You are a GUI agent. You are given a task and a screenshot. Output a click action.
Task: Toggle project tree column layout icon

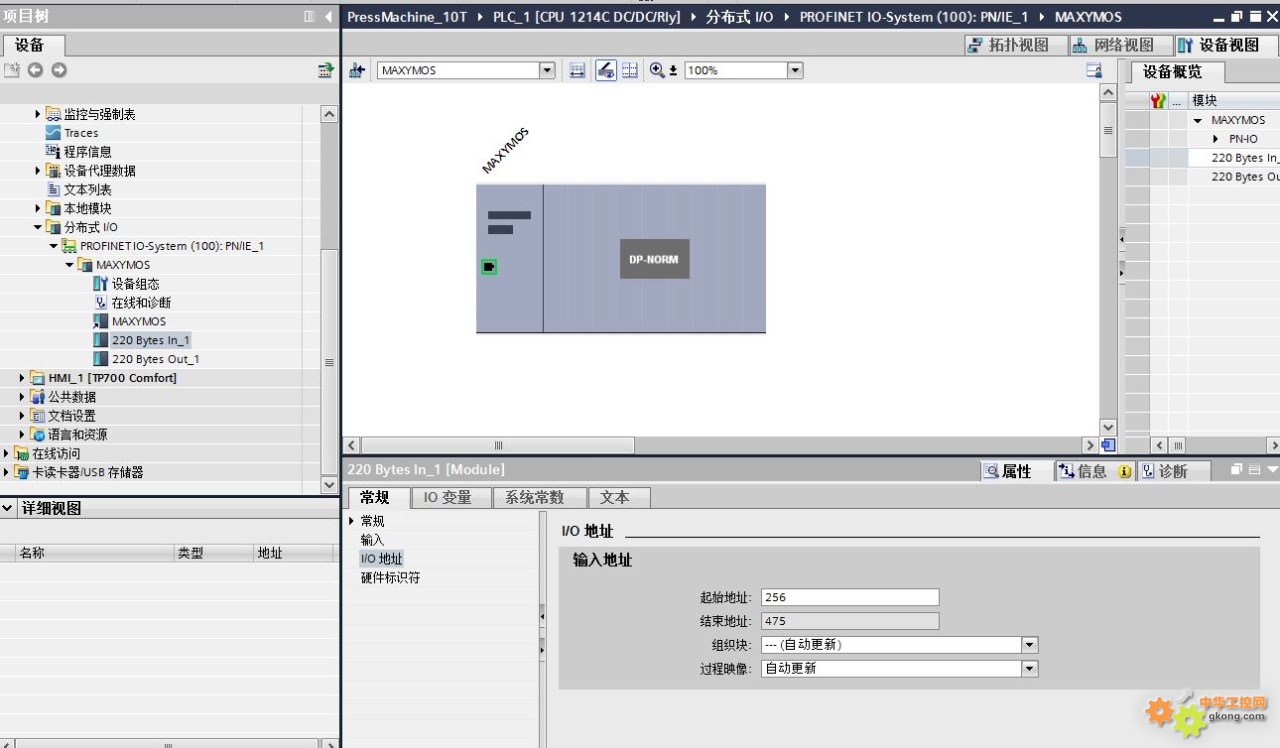309,17
